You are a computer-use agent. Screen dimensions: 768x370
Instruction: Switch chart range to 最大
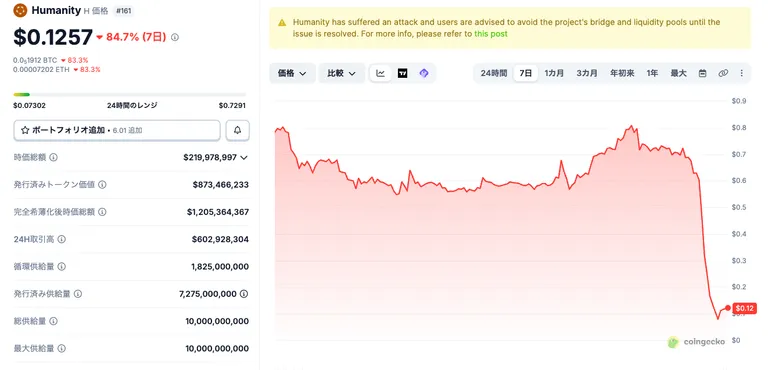point(678,74)
